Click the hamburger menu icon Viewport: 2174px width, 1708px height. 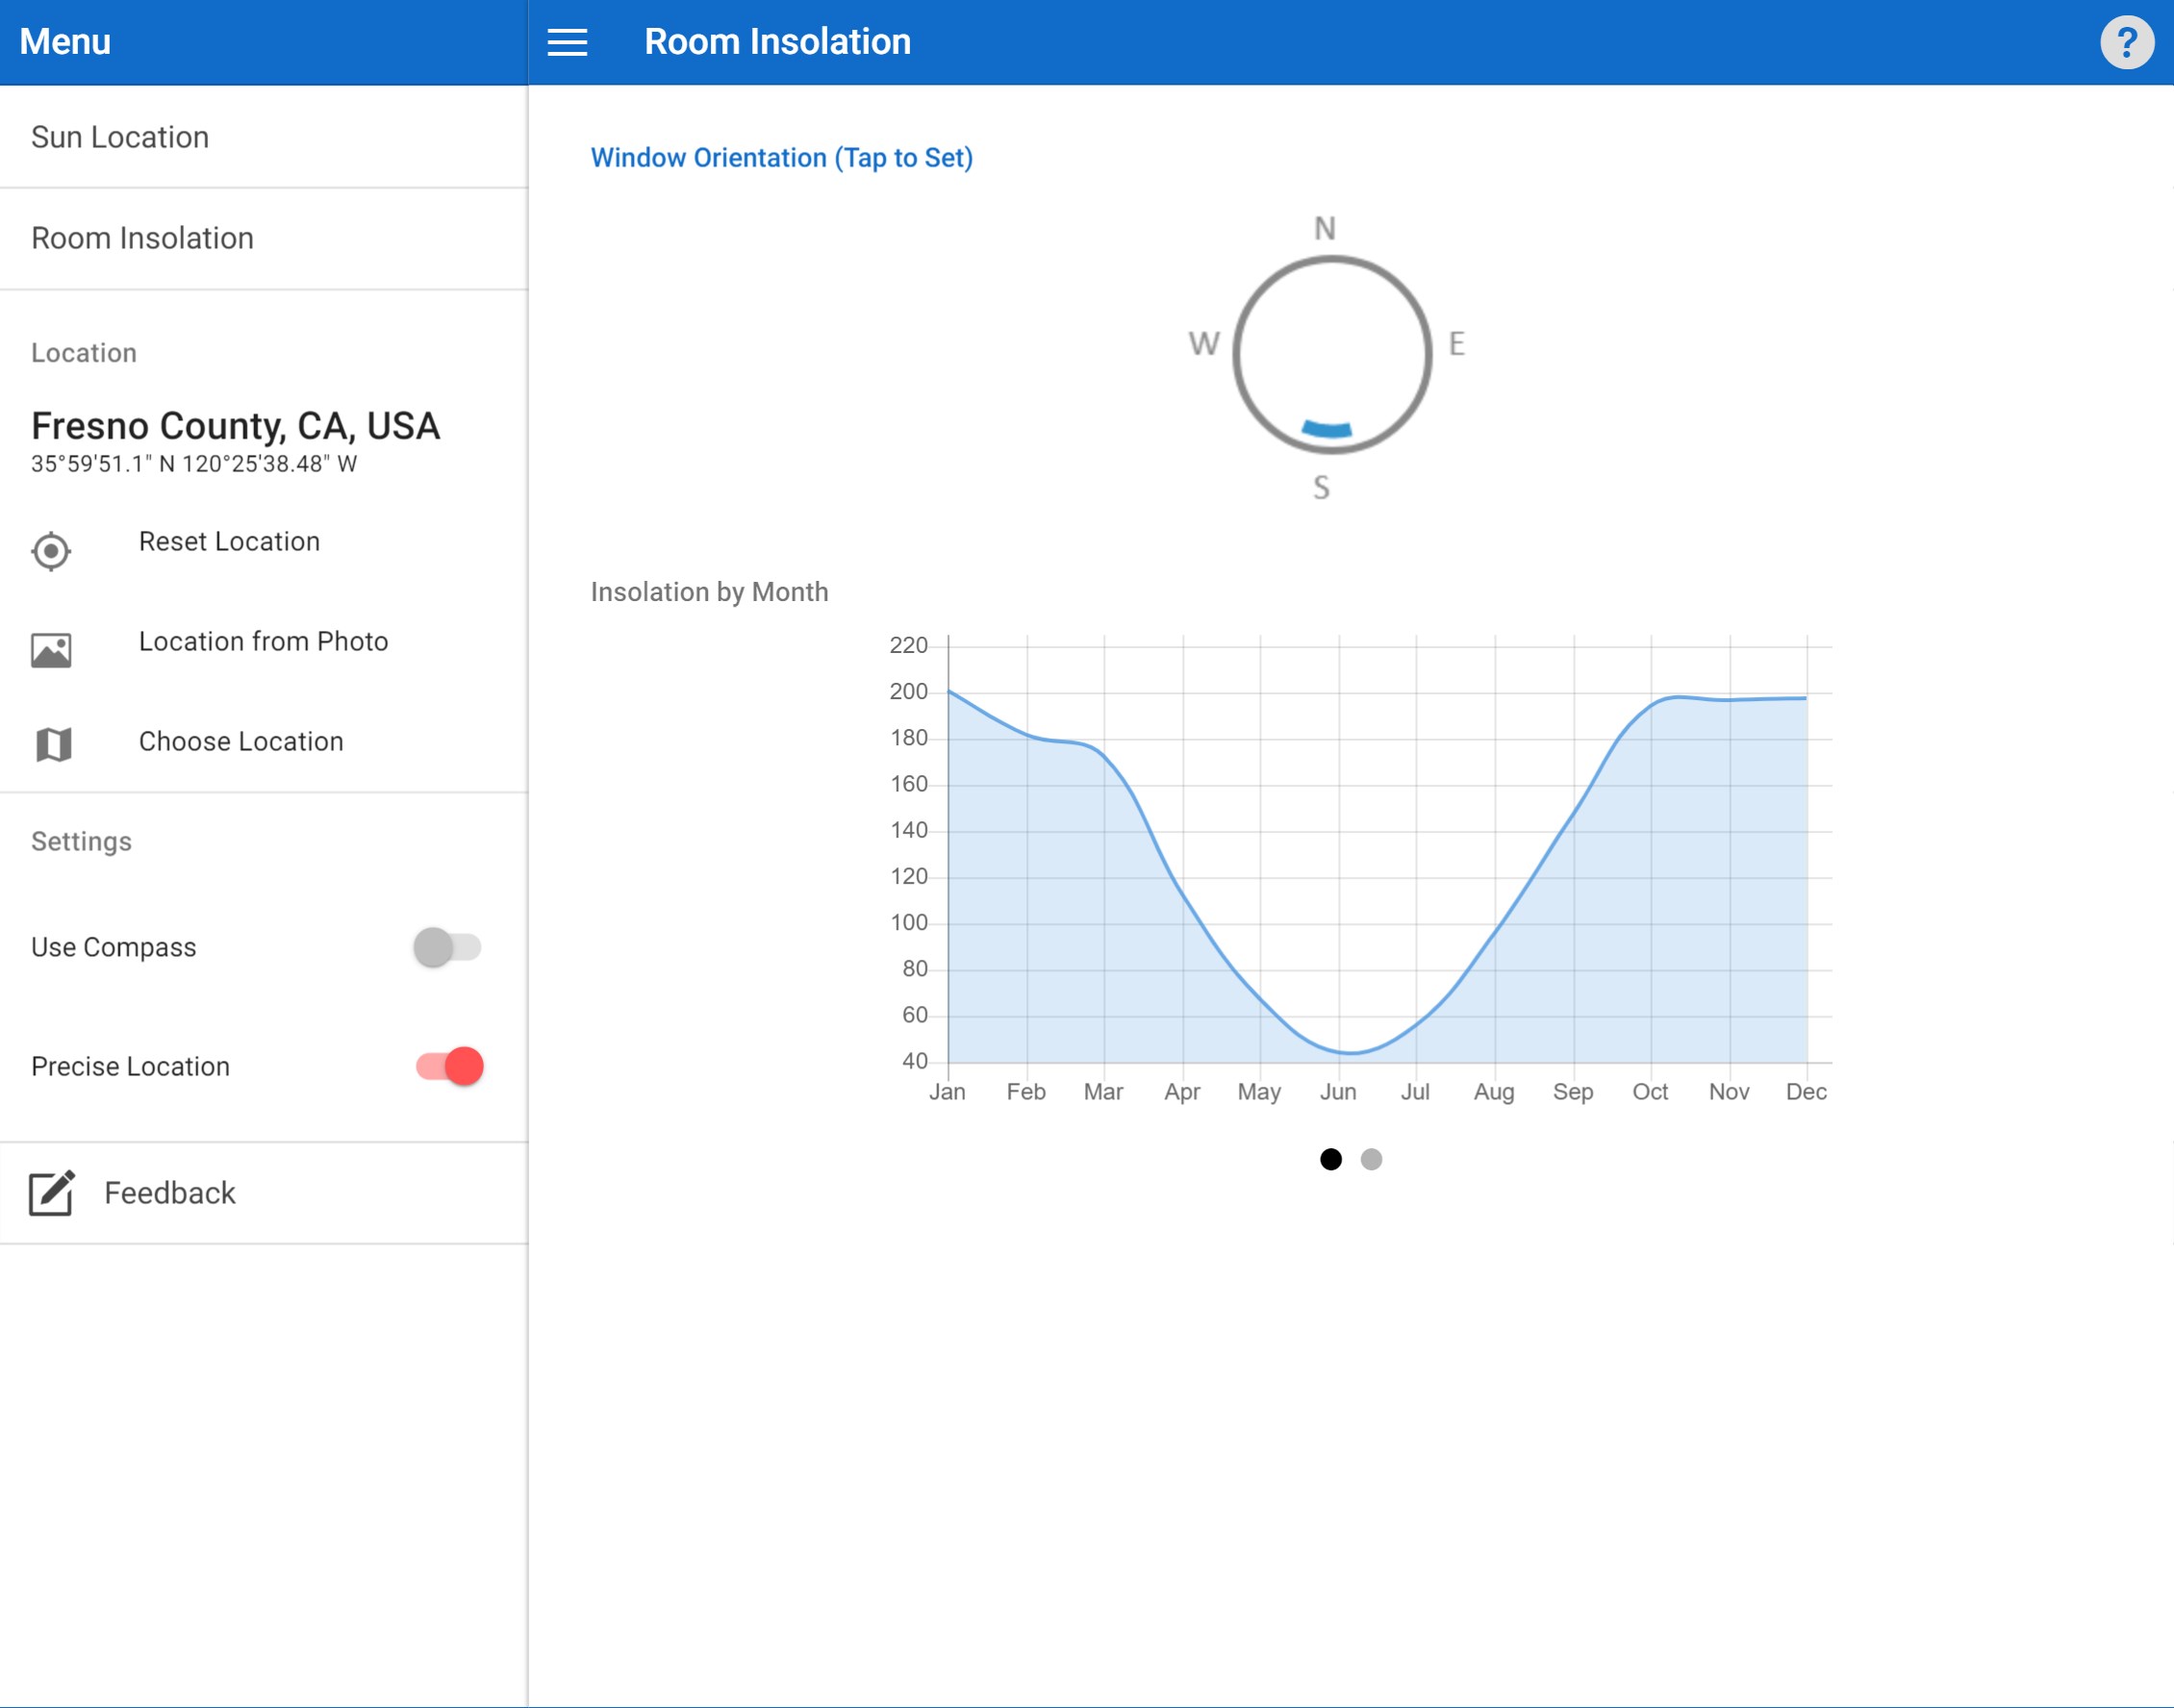567,42
